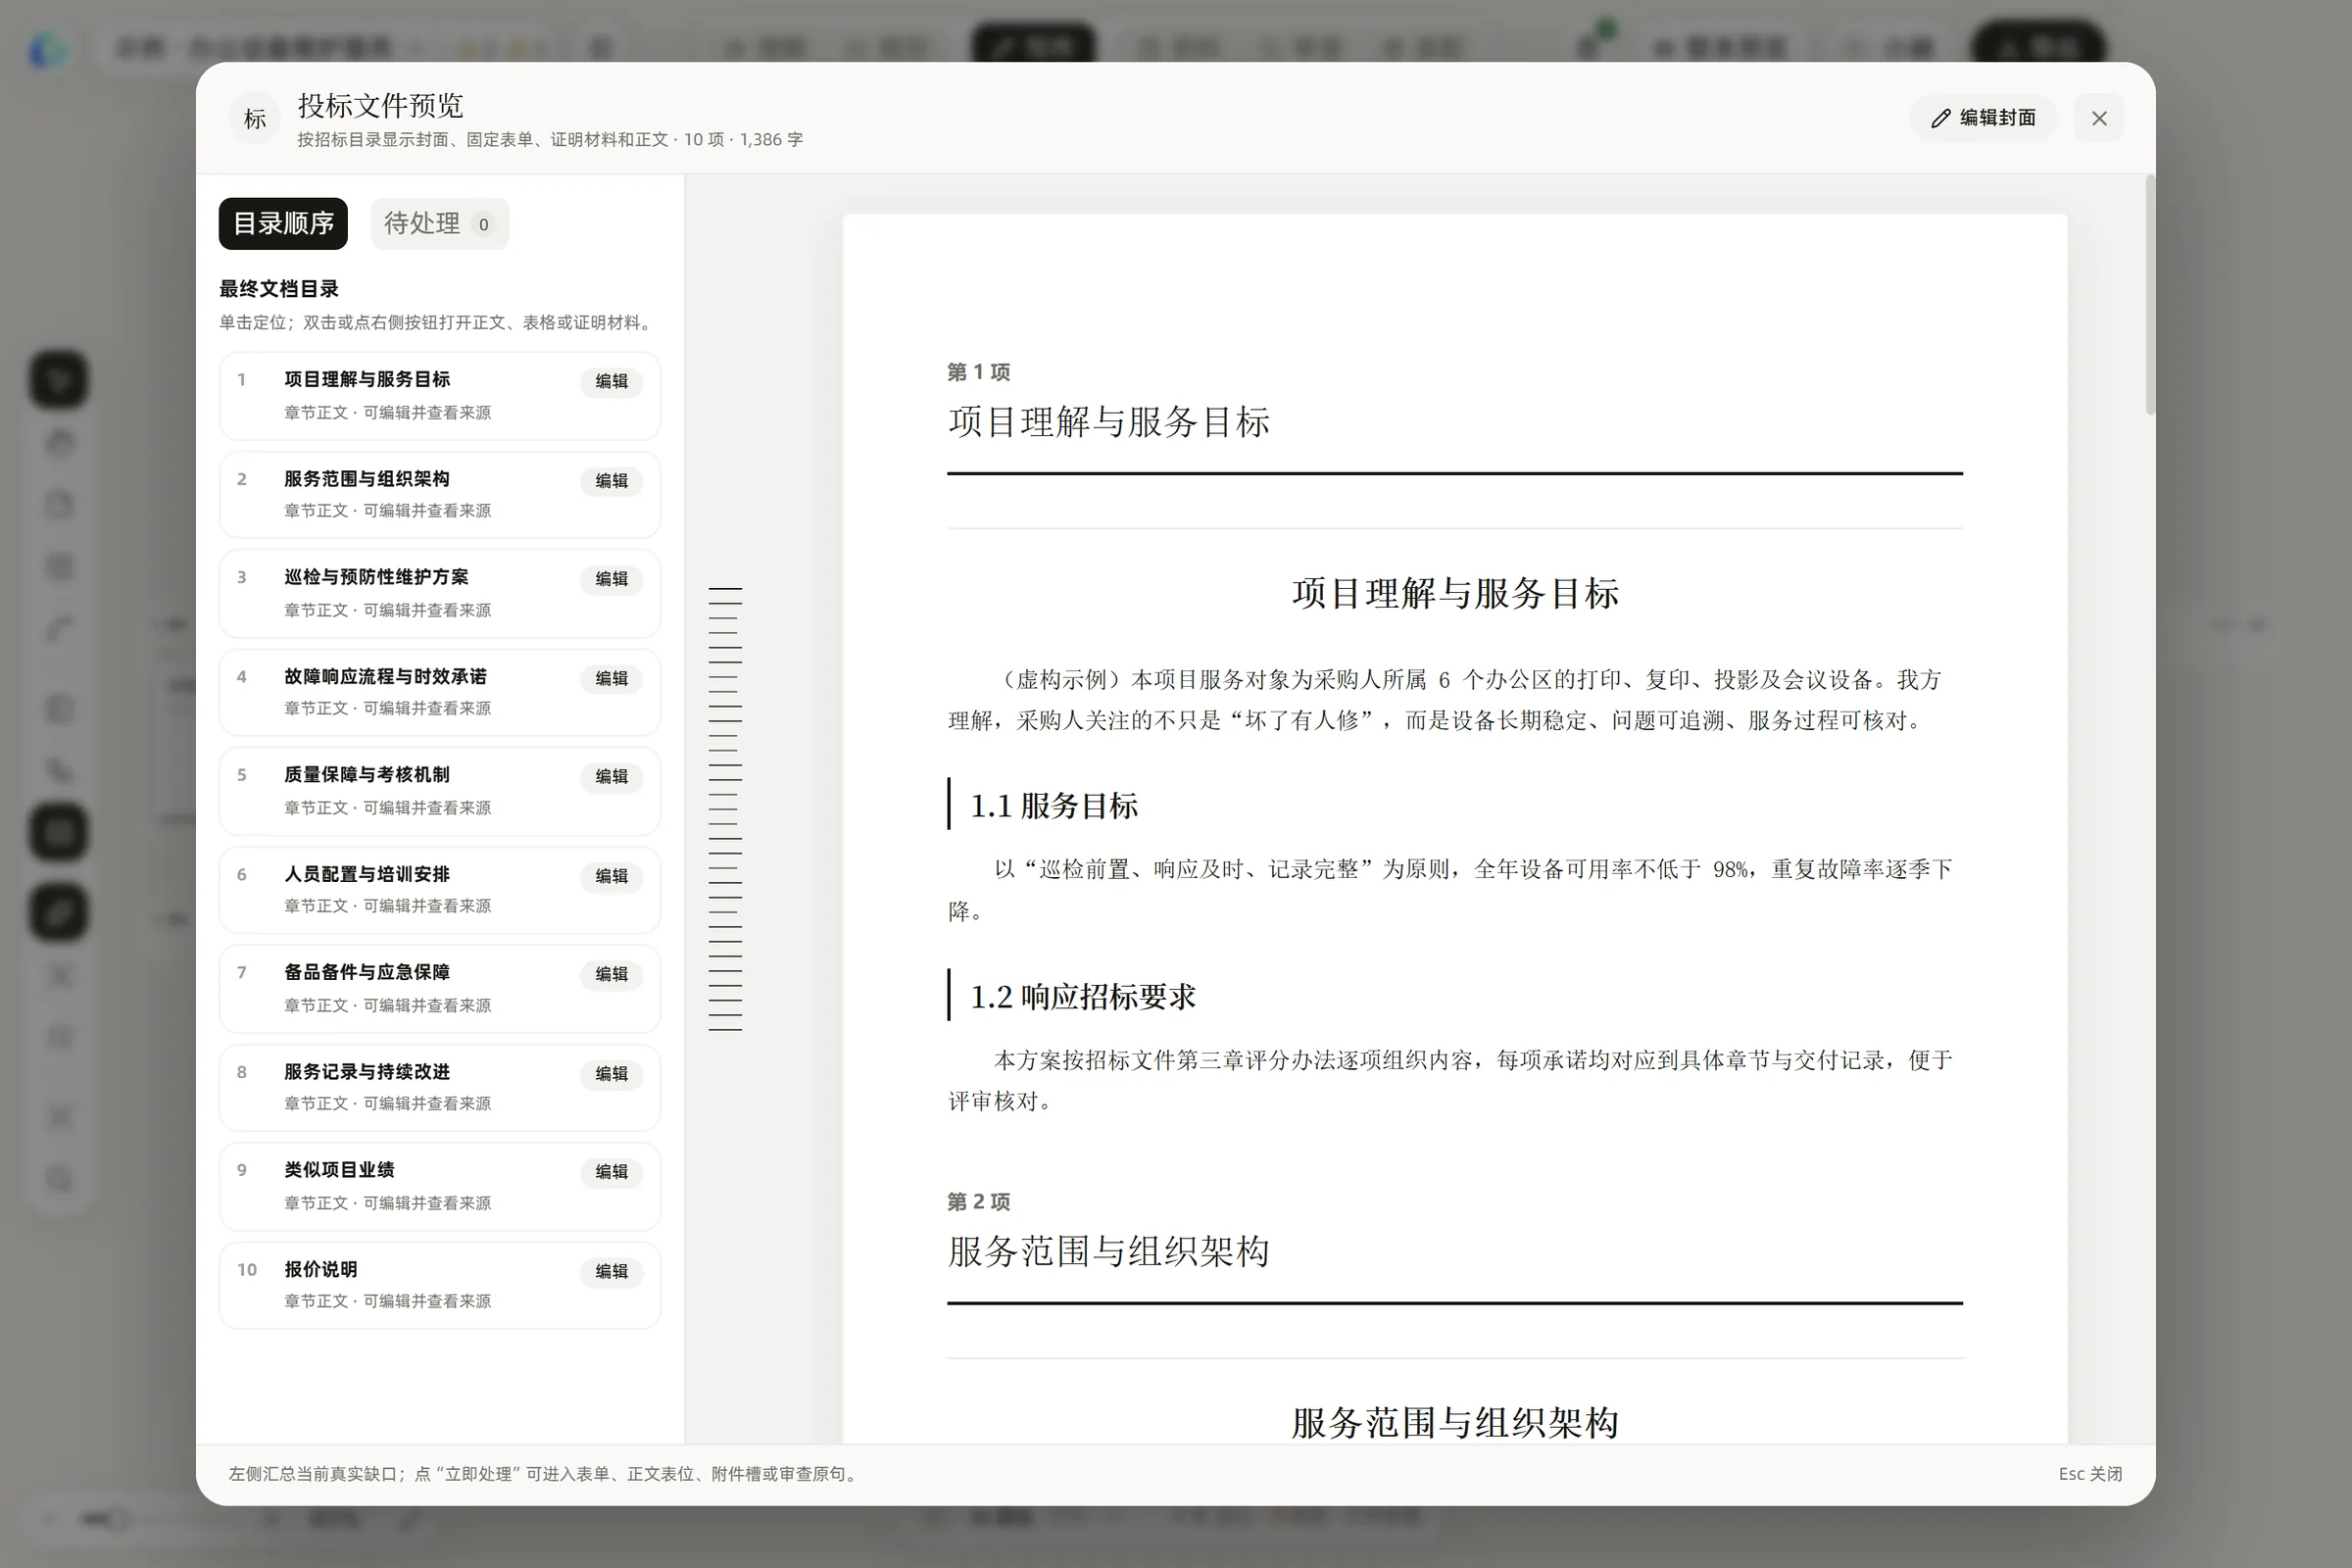Click the 第 2 项 label in preview
The image size is (2352, 1568).
(978, 1201)
